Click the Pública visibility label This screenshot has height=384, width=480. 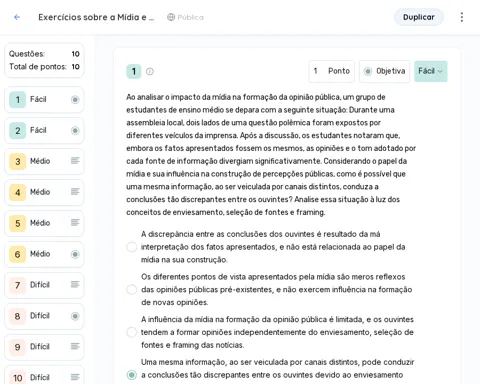tap(190, 17)
